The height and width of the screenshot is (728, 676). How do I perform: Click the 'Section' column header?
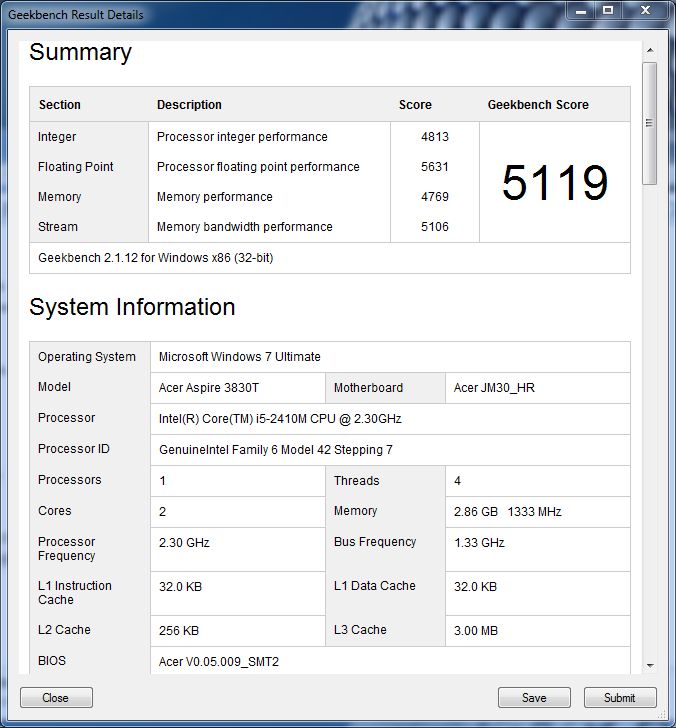pyautogui.click(x=60, y=104)
